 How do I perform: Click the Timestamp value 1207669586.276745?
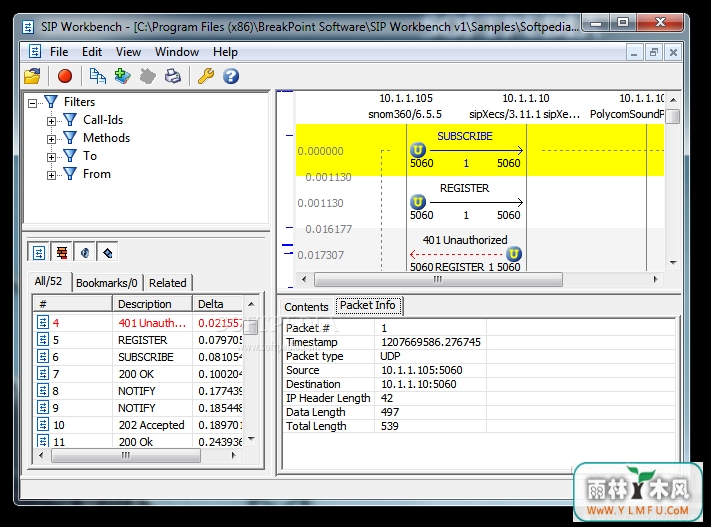[x=431, y=342]
